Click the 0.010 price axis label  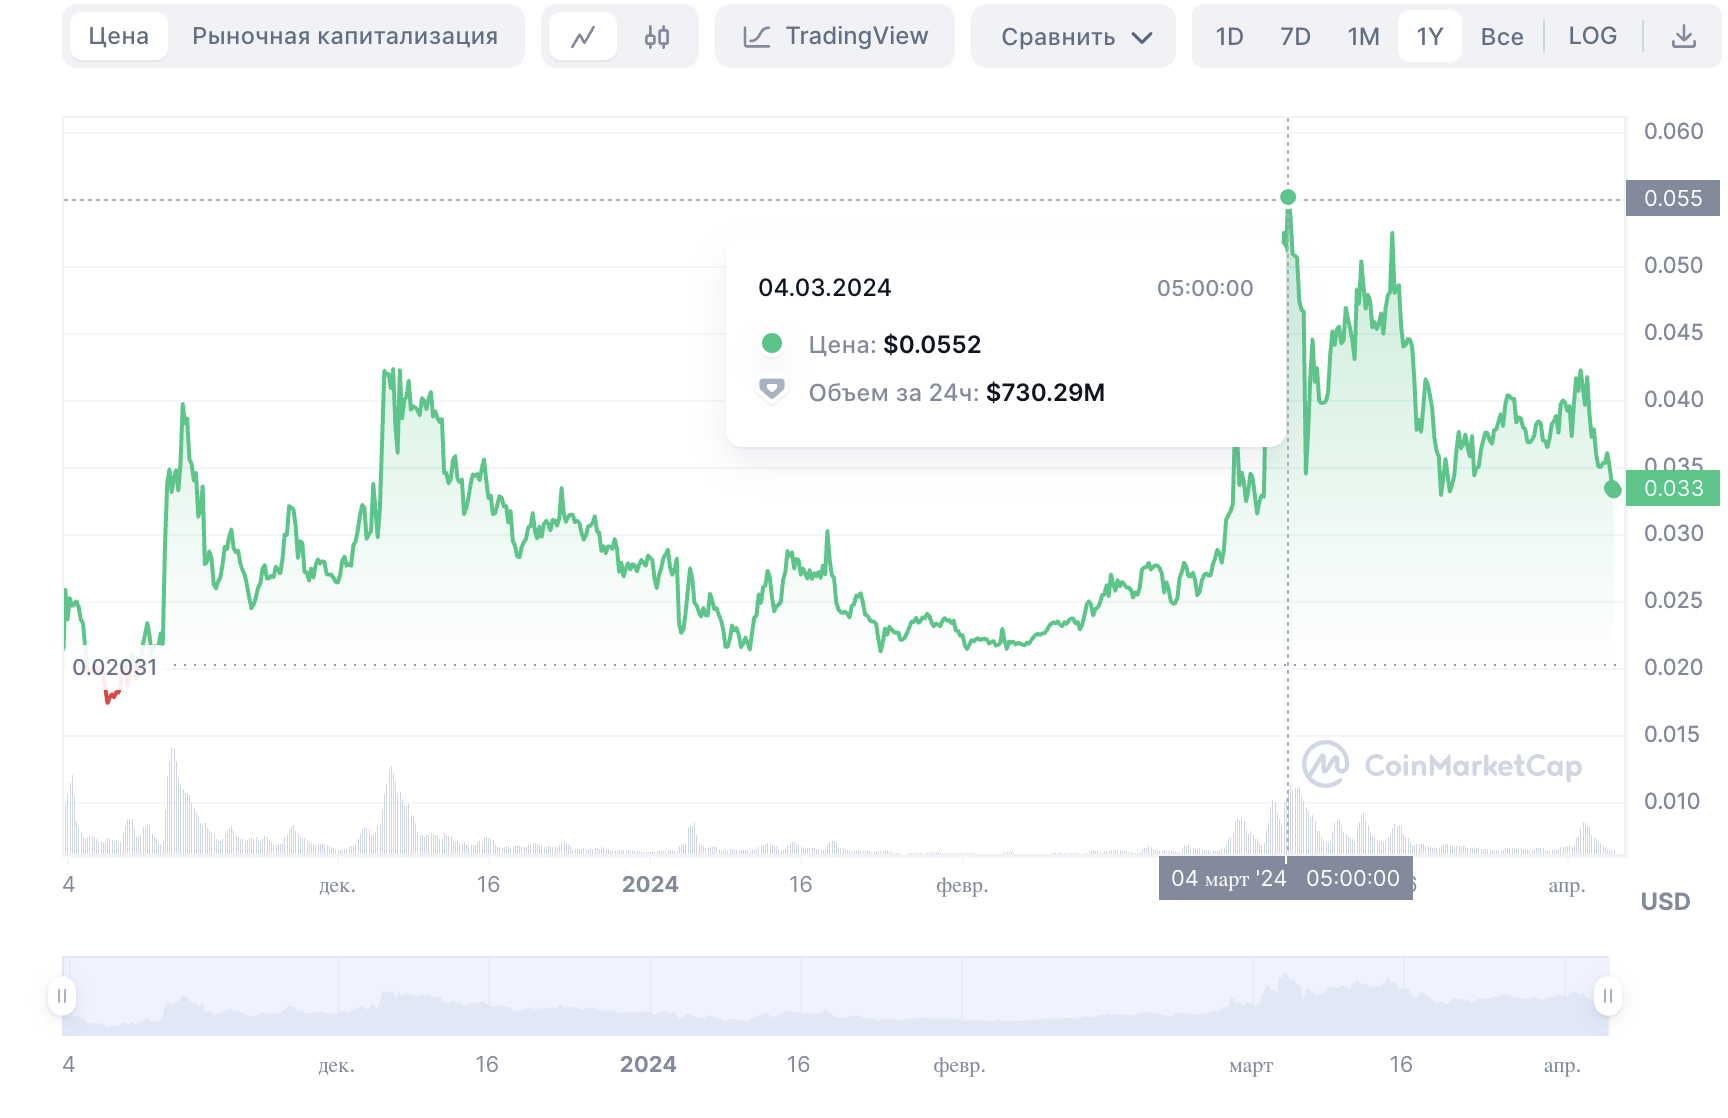(x=1672, y=801)
